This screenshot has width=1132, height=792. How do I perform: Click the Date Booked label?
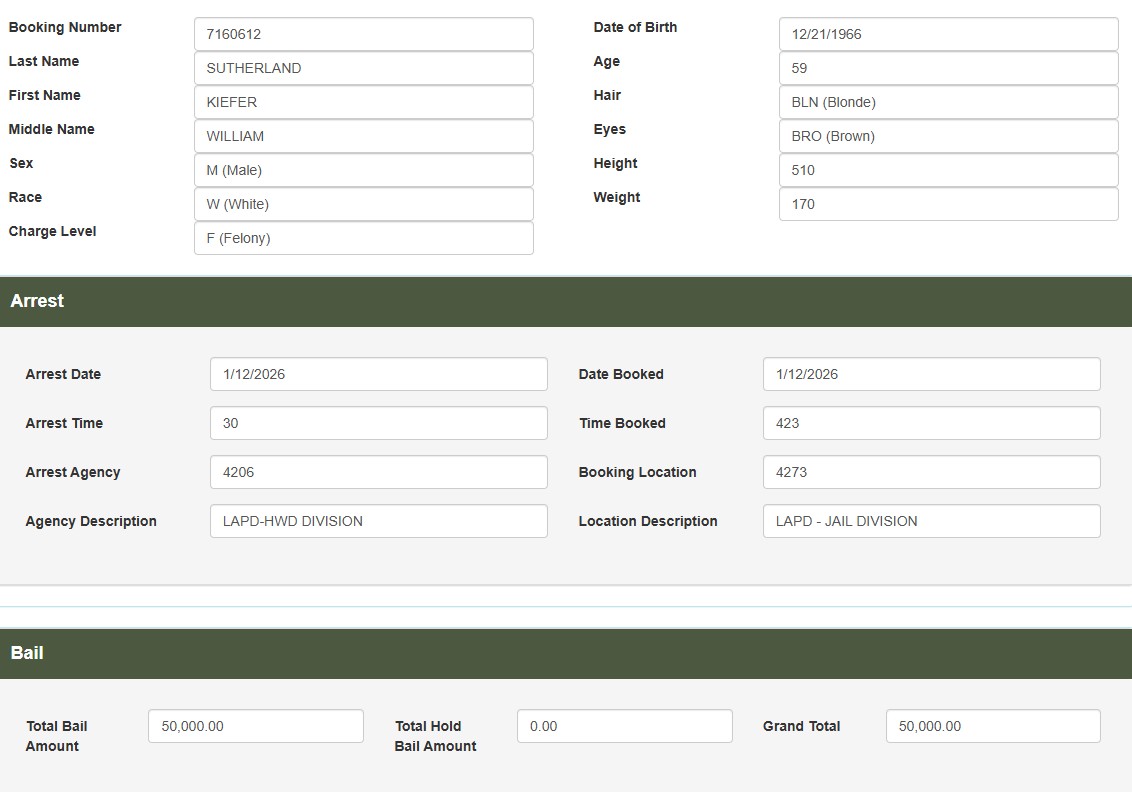[x=621, y=374]
